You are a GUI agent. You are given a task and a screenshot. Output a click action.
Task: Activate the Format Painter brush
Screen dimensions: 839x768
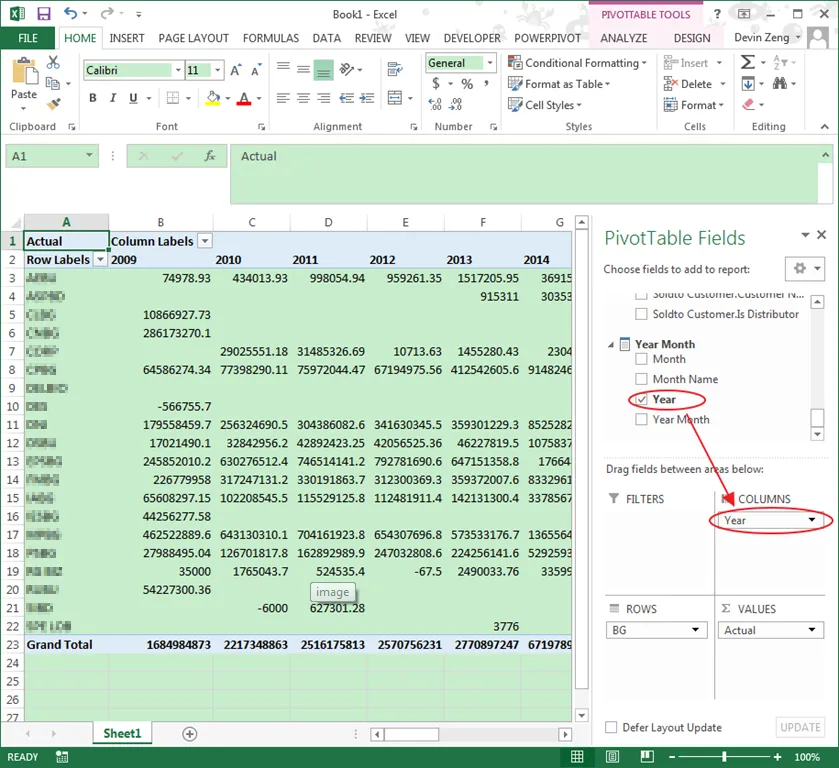pos(54,104)
